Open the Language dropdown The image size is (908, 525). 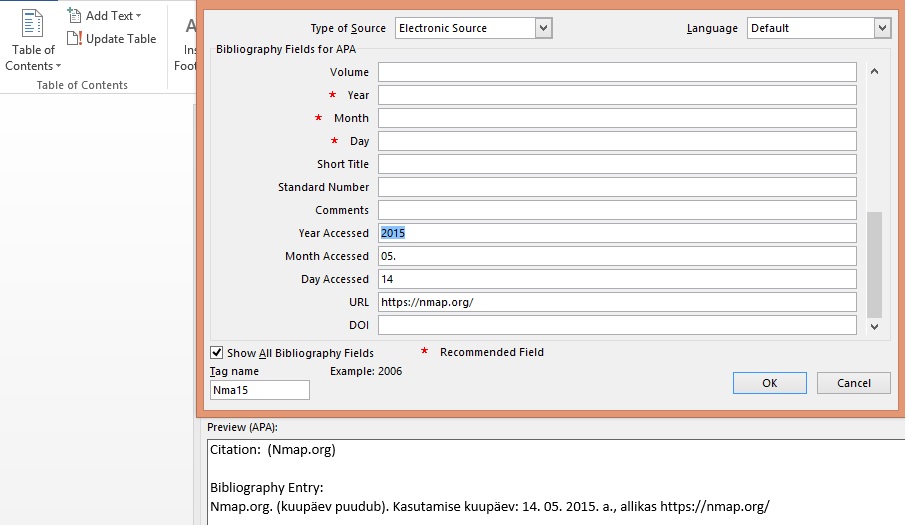(x=882, y=28)
